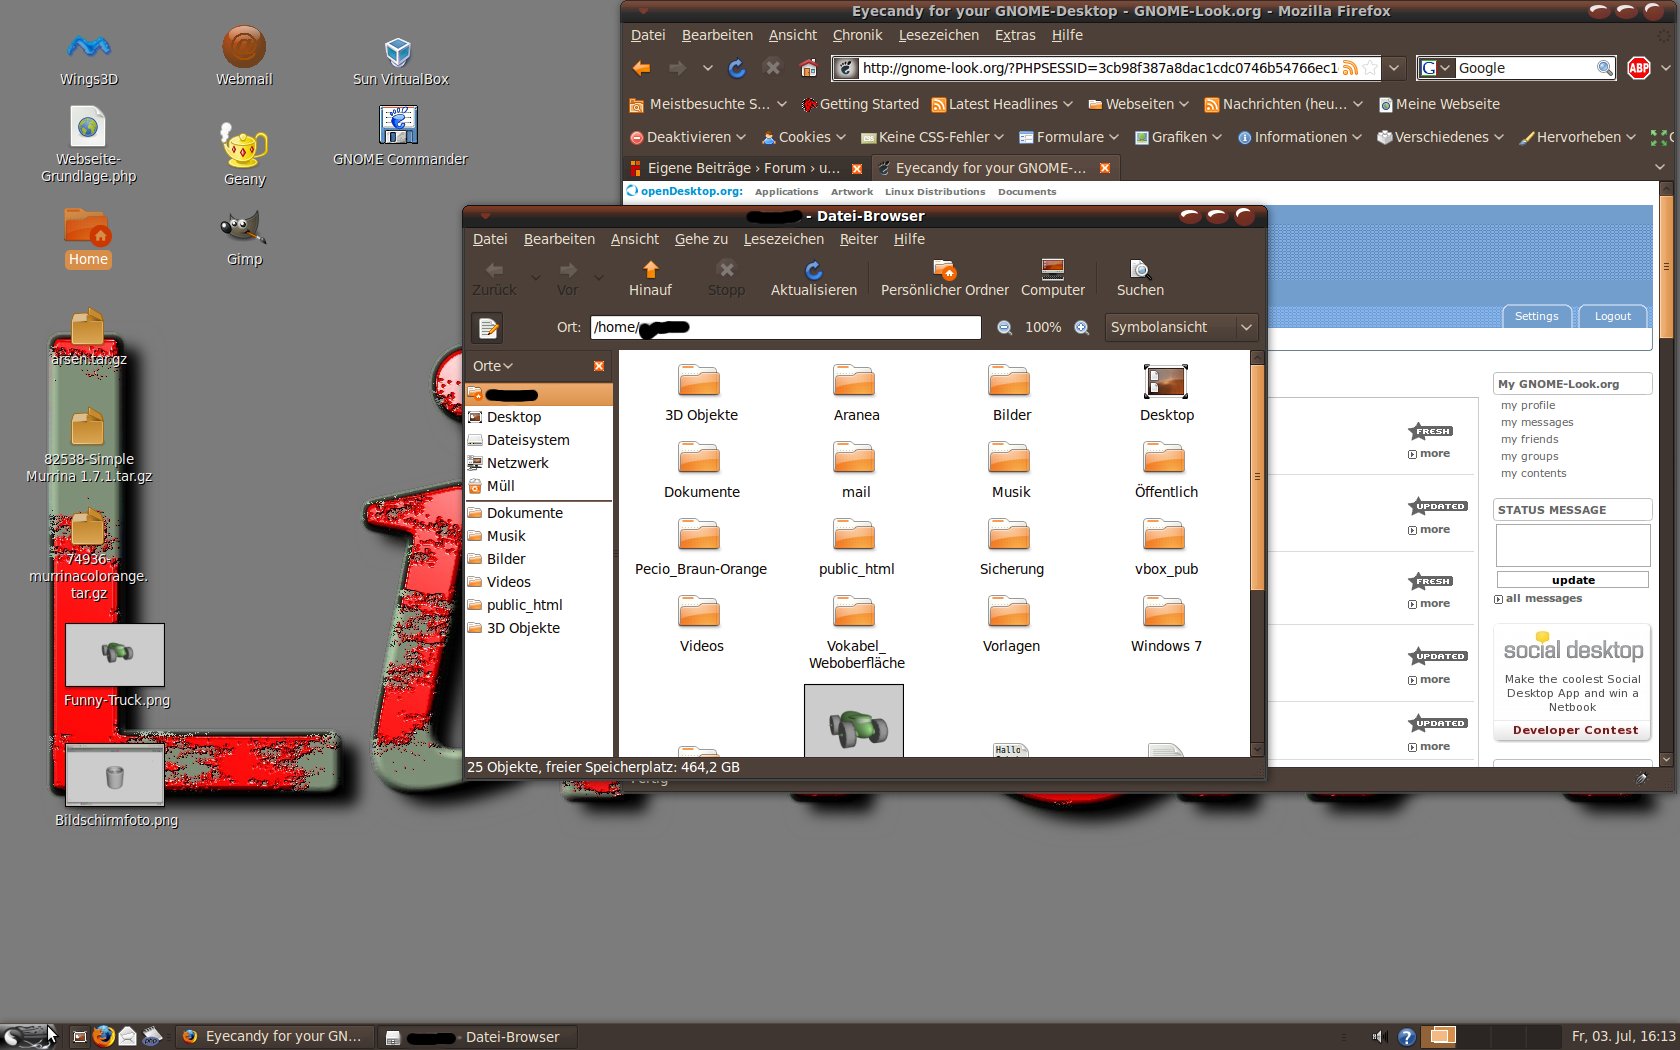1680x1050 pixels.
Task: Click Logout button on GNOME-Look page
Action: pos(1612,316)
